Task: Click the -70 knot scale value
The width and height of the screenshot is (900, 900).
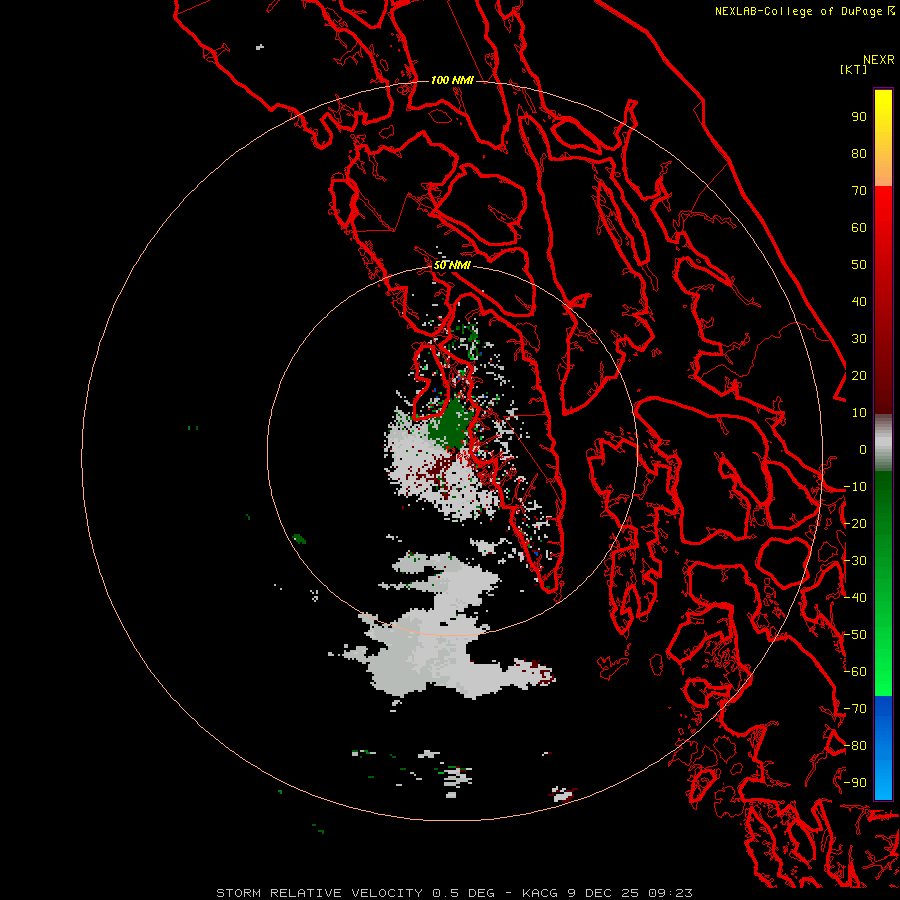Action: [x=855, y=709]
